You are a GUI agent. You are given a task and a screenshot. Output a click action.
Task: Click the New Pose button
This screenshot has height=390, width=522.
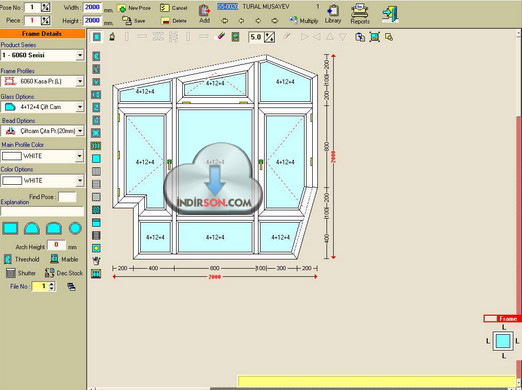(x=134, y=8)
